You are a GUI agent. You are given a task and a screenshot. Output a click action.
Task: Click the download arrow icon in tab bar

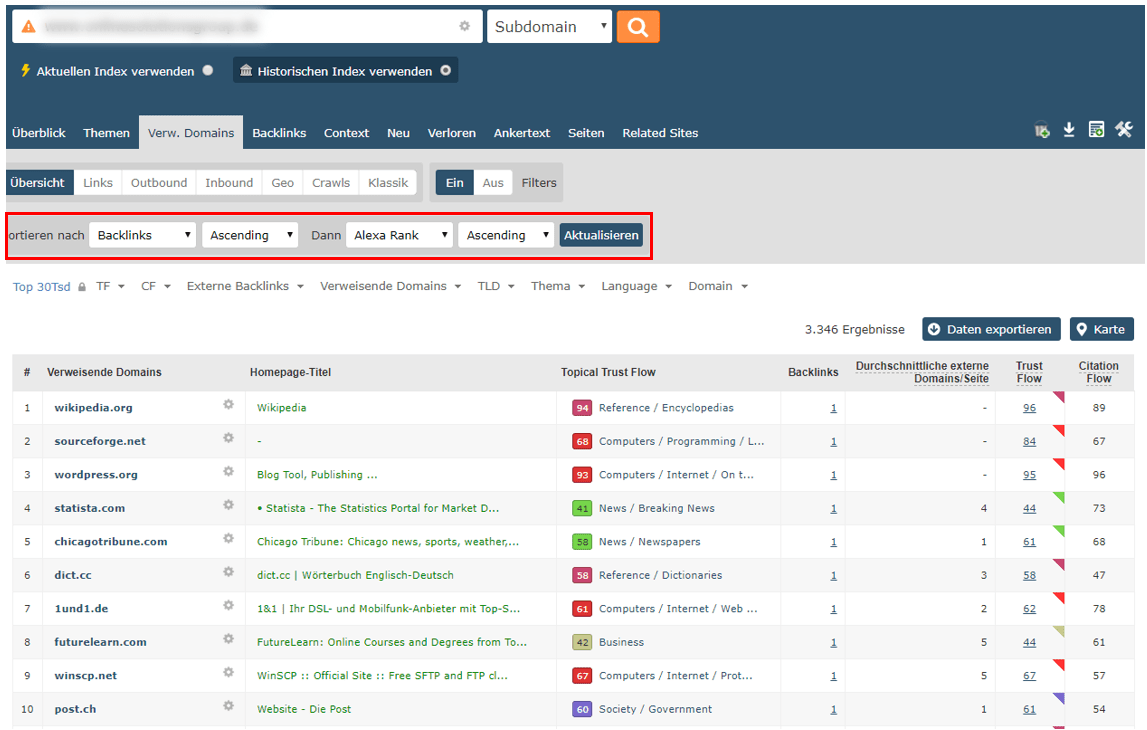point(1069,130)
